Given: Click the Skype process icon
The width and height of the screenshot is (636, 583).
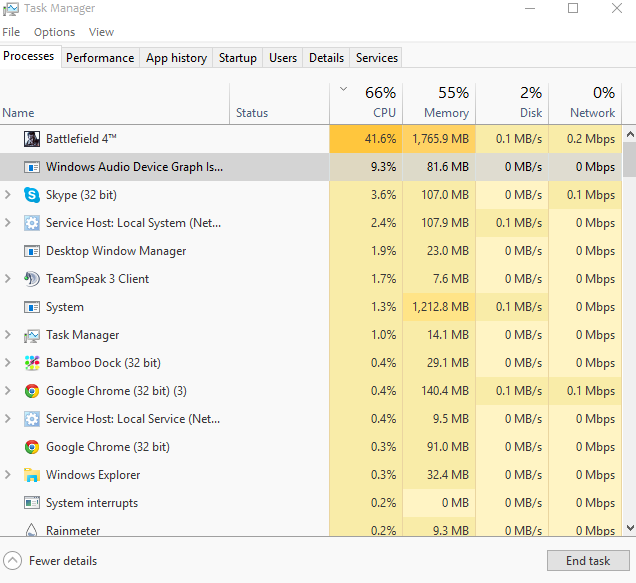Looking at the screenshot, I should coord(32,195).
